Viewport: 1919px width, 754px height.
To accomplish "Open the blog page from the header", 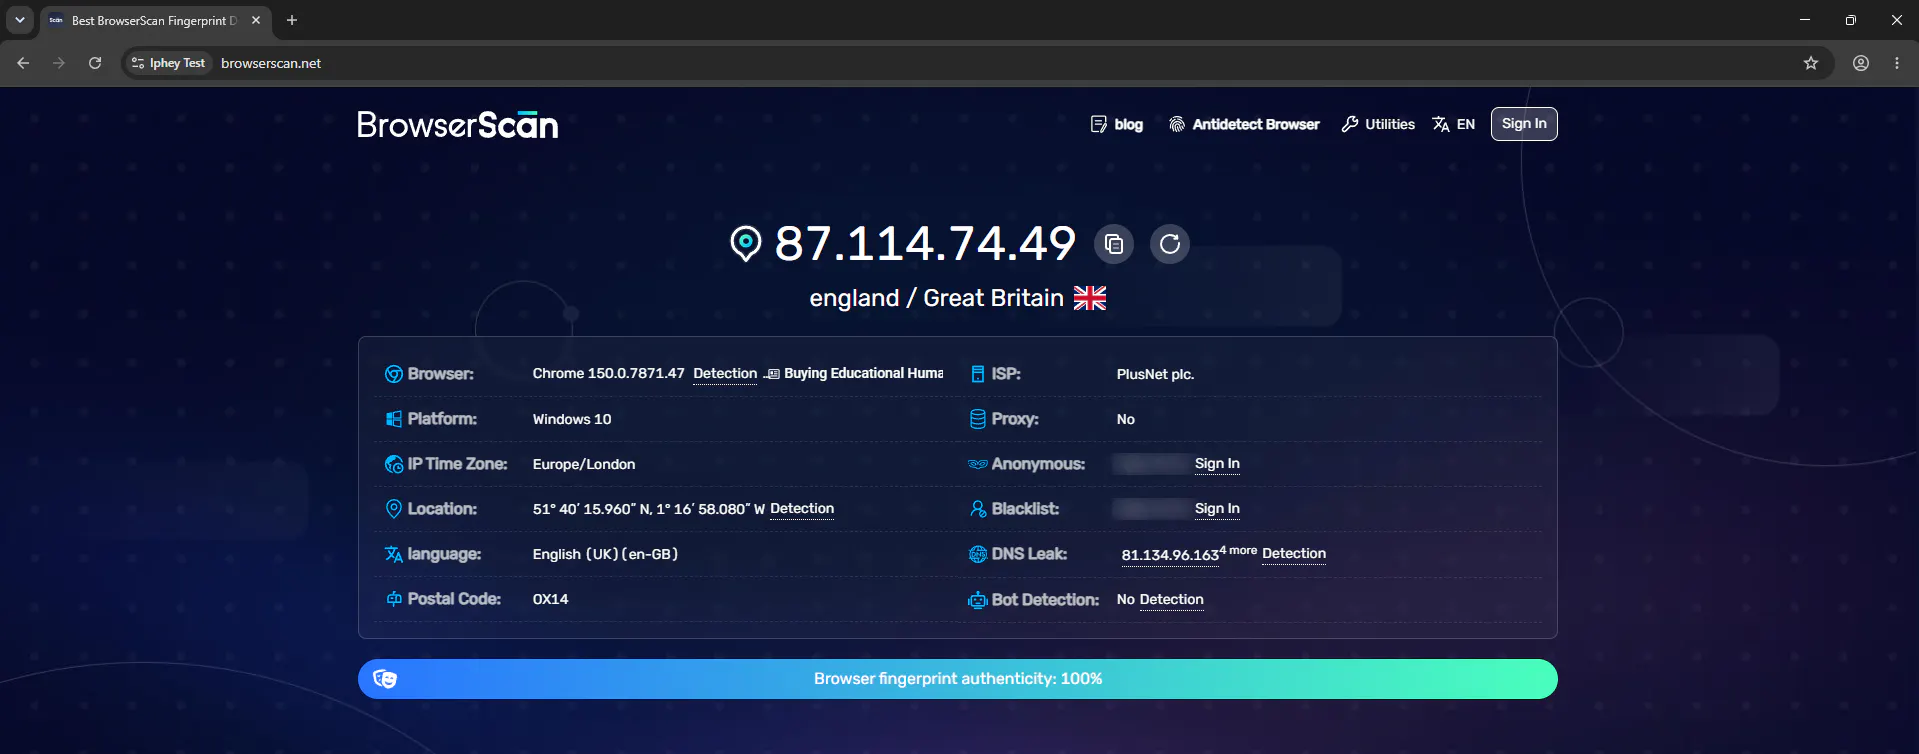I will tap(1117, 124).
